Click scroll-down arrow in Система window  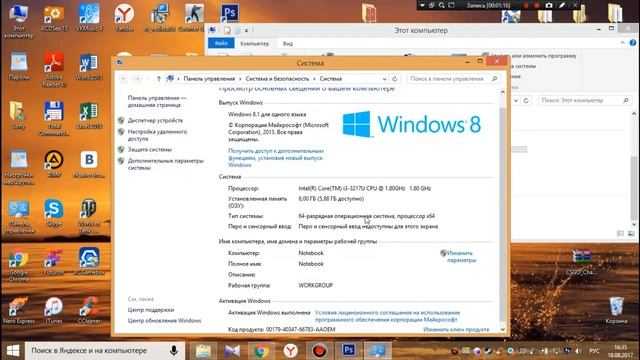pos(502,329)
